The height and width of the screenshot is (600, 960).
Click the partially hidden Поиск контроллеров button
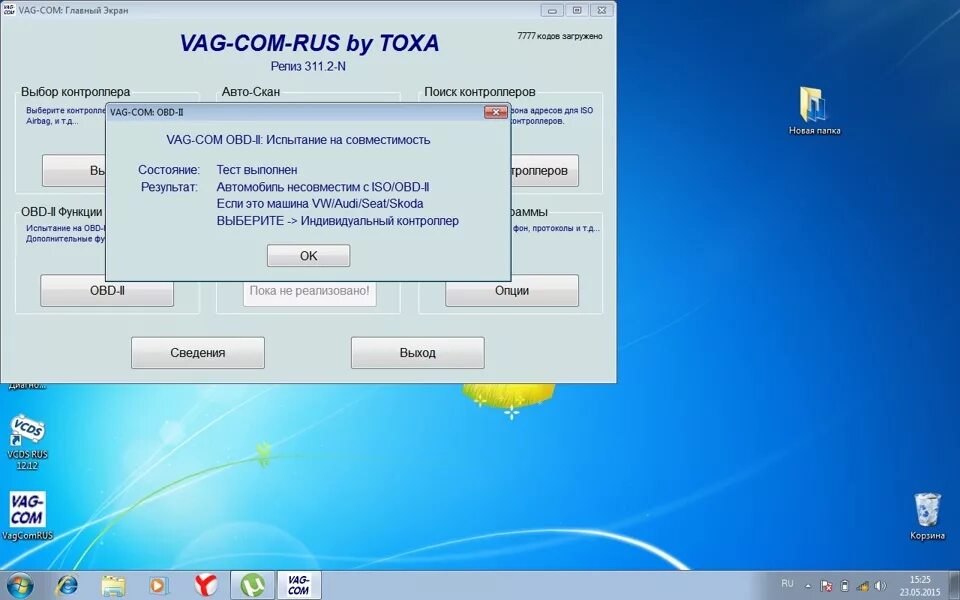click(x=544, y=171)
